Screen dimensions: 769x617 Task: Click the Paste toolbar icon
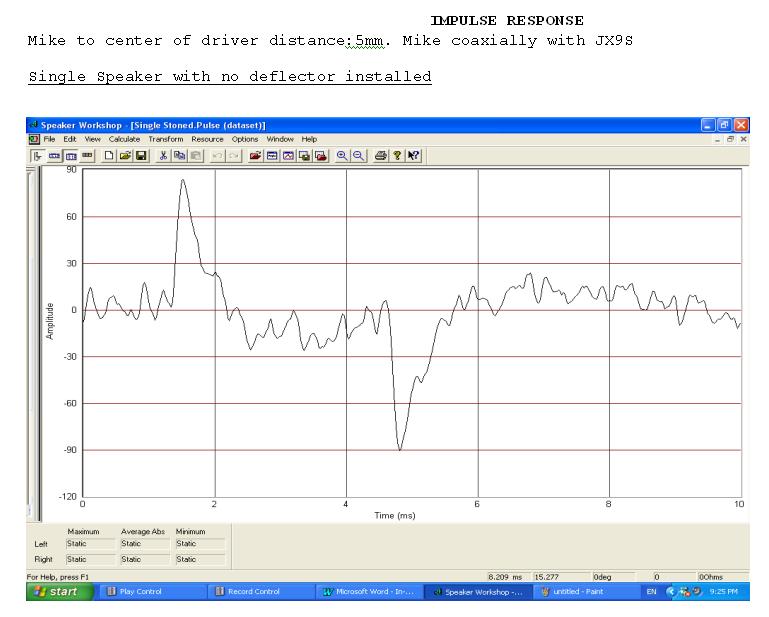click(196, 156)
